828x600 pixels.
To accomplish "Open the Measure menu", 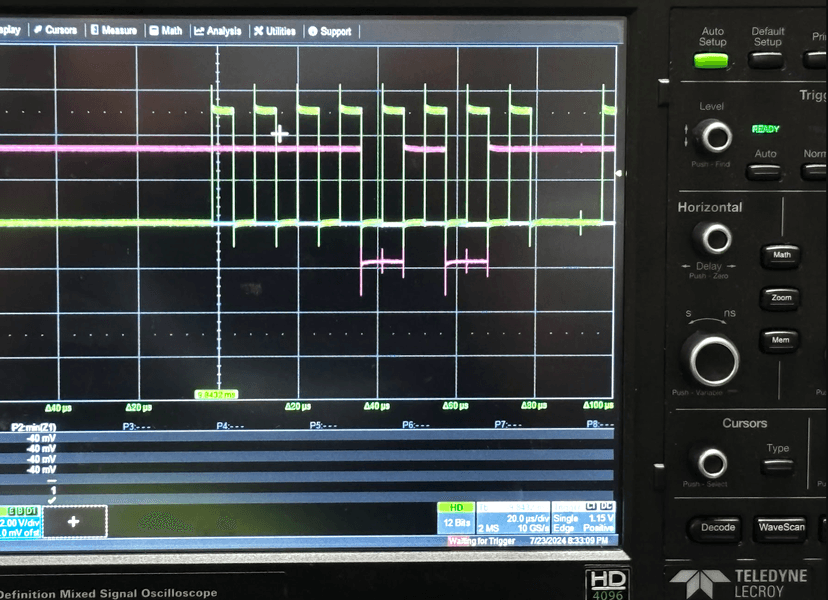I will [x=113, y=30].
